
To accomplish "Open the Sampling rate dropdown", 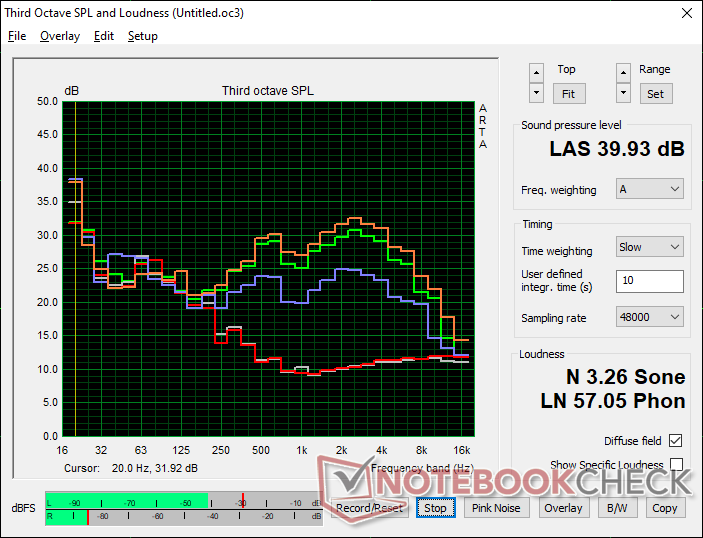I will pyautogui.click(x=650, y=317).
